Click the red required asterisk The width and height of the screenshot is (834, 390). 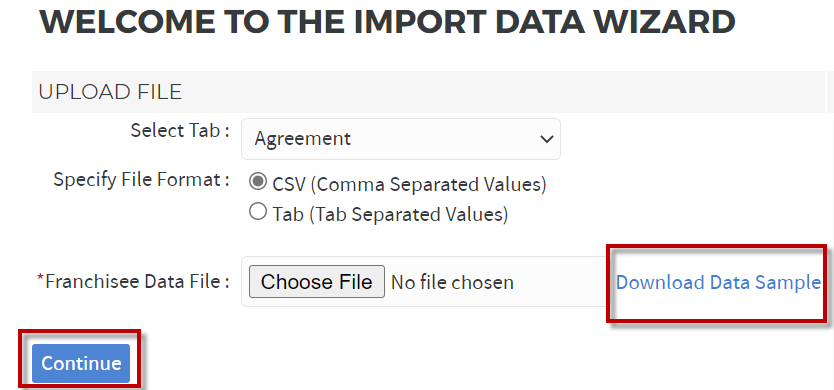click(x=40, y=279)
